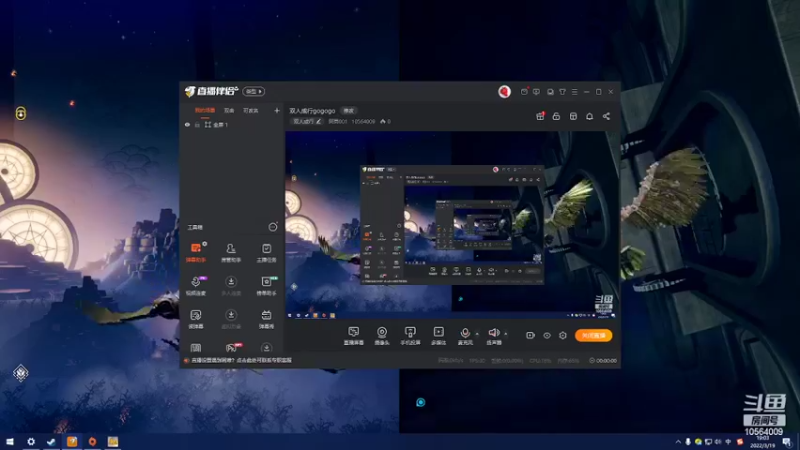The width and height of the screenshot is (800, 450).
Task: Open the 弹幕秀 danmaku show tool
Action: (266, 319)
